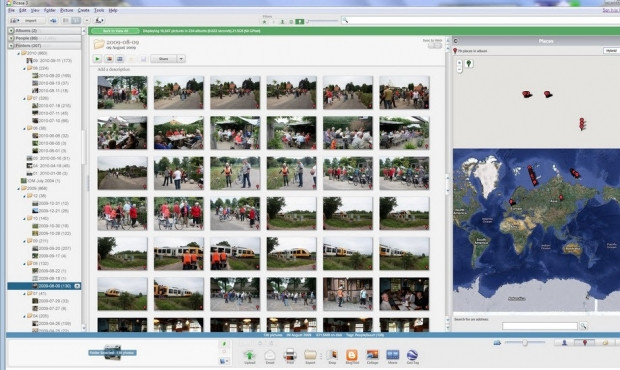The image size is (620, 370).
Task: Filter to show only faces icon
Action: coord(282,22)
